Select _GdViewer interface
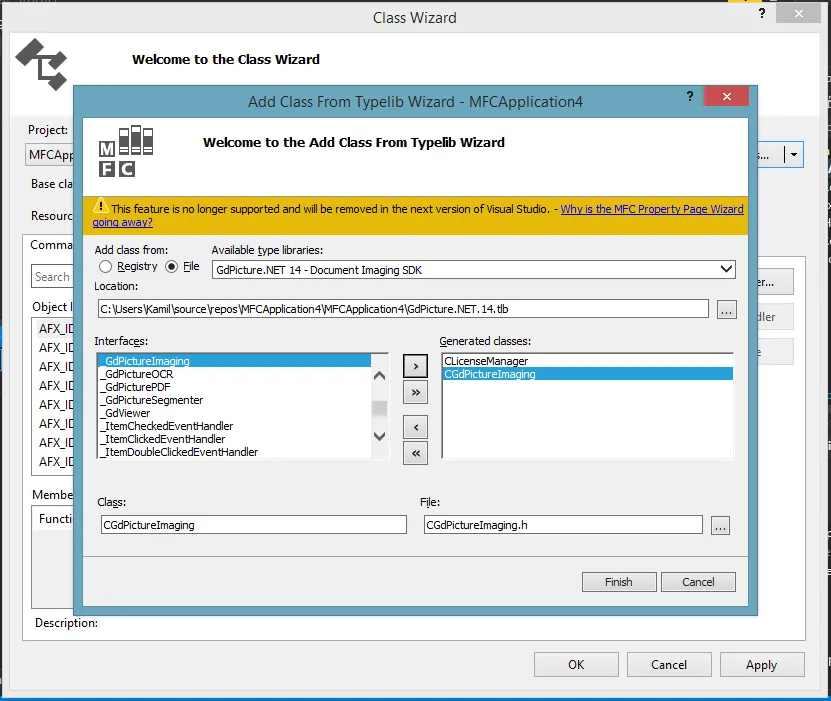This screenshot has height=701, width=831. [x=234, y=413]
